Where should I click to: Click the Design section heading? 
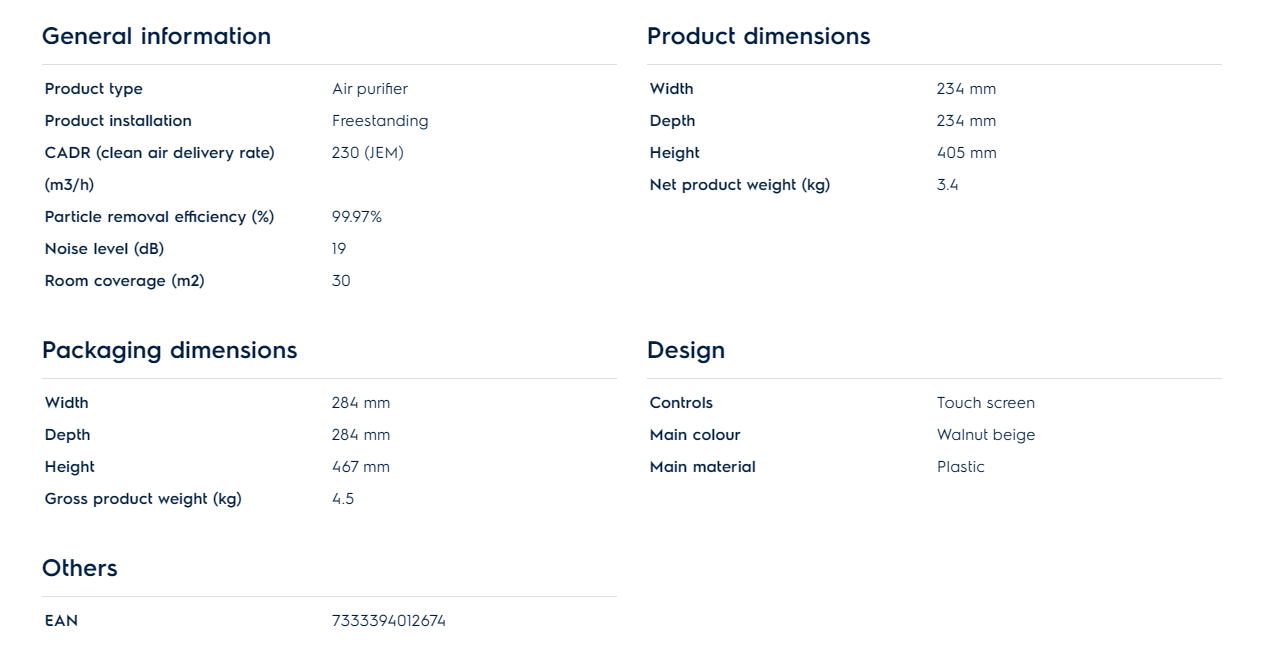pyautogui.click(x=686, y=350)
